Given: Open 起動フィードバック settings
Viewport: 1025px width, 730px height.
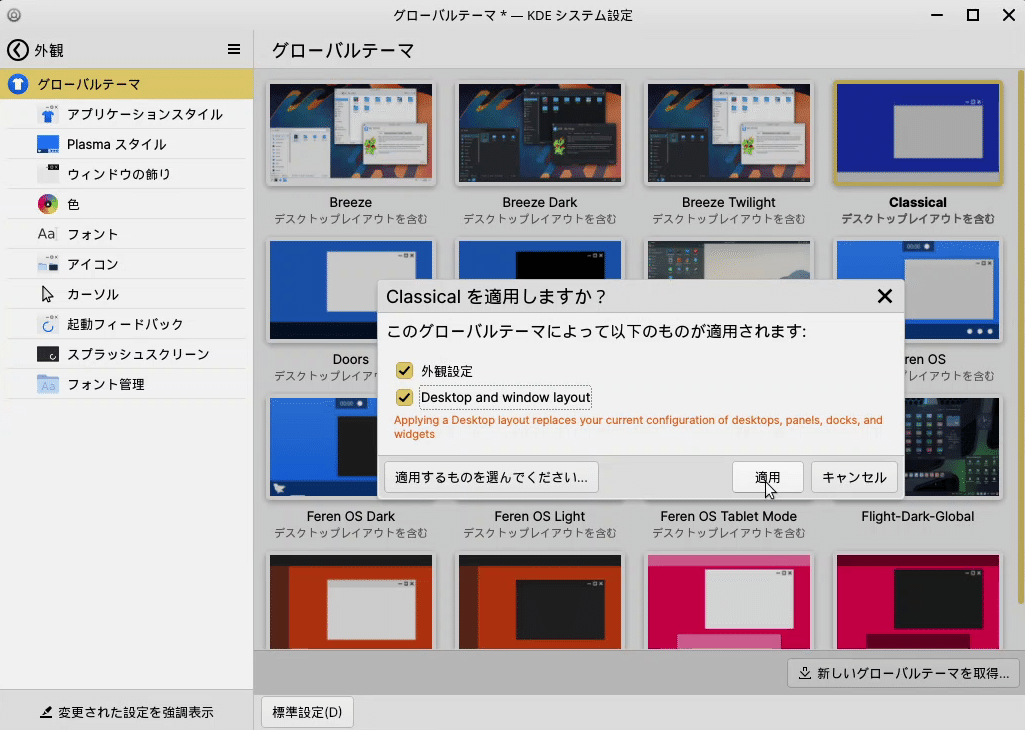Looking at the screenshot, I should click(x=127, y=324).
